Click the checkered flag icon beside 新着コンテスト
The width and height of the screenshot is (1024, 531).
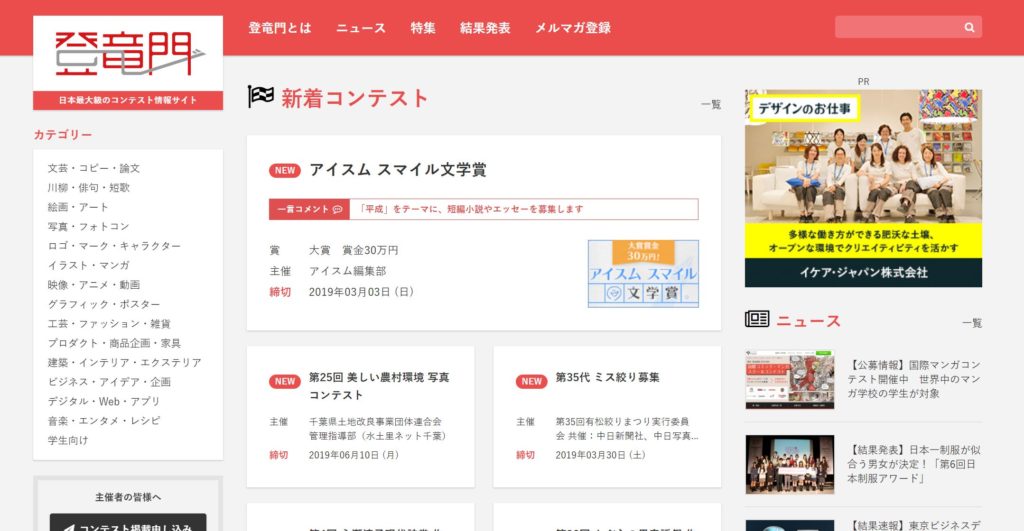pos(260,97)
